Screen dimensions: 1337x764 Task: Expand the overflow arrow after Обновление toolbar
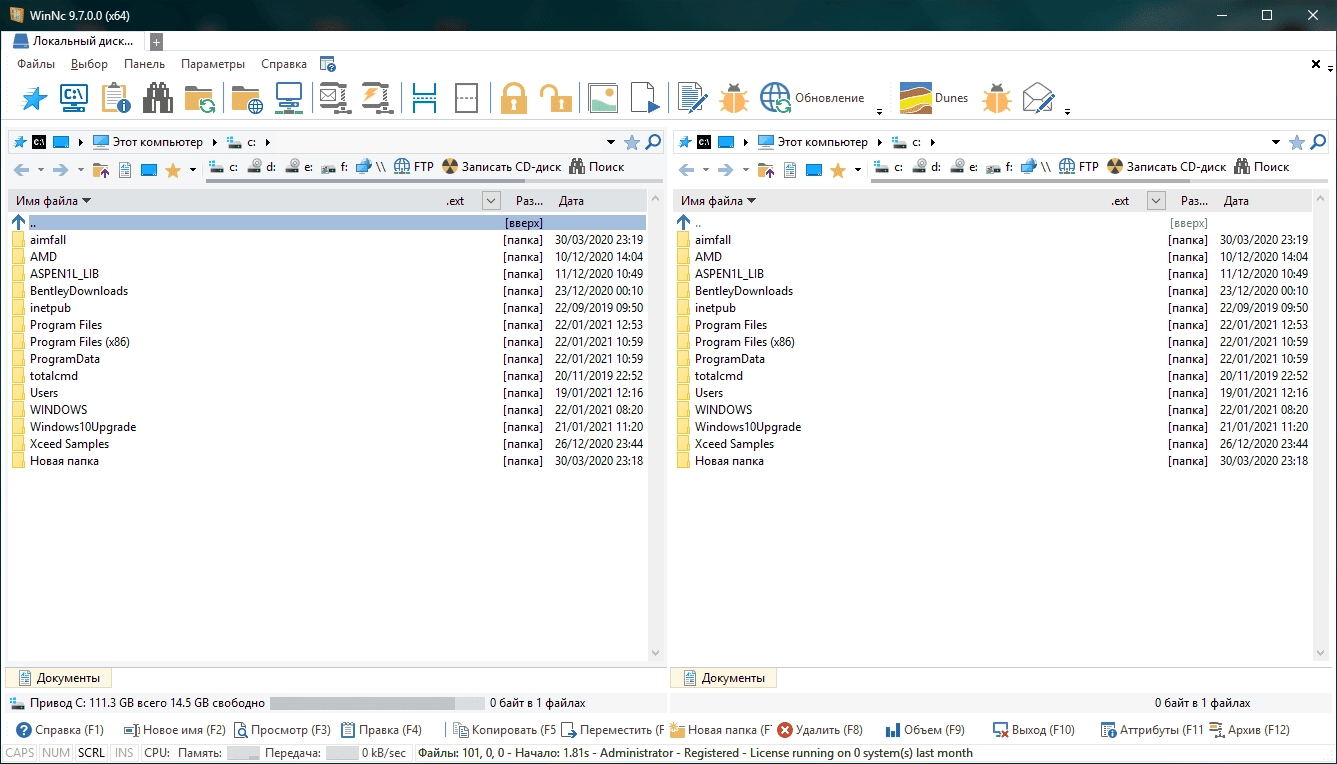(x=879, y=110)
